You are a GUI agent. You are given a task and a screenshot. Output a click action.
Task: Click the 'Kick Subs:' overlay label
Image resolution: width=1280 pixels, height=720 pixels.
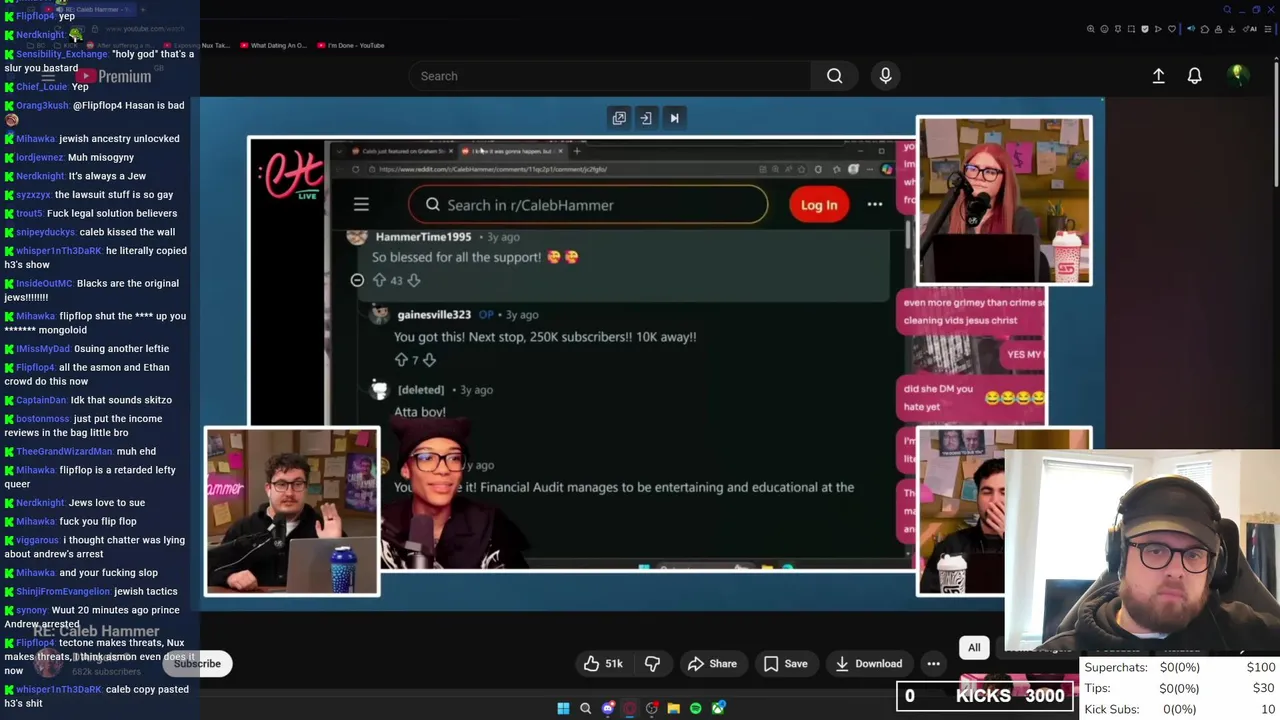pos(1110,709)
